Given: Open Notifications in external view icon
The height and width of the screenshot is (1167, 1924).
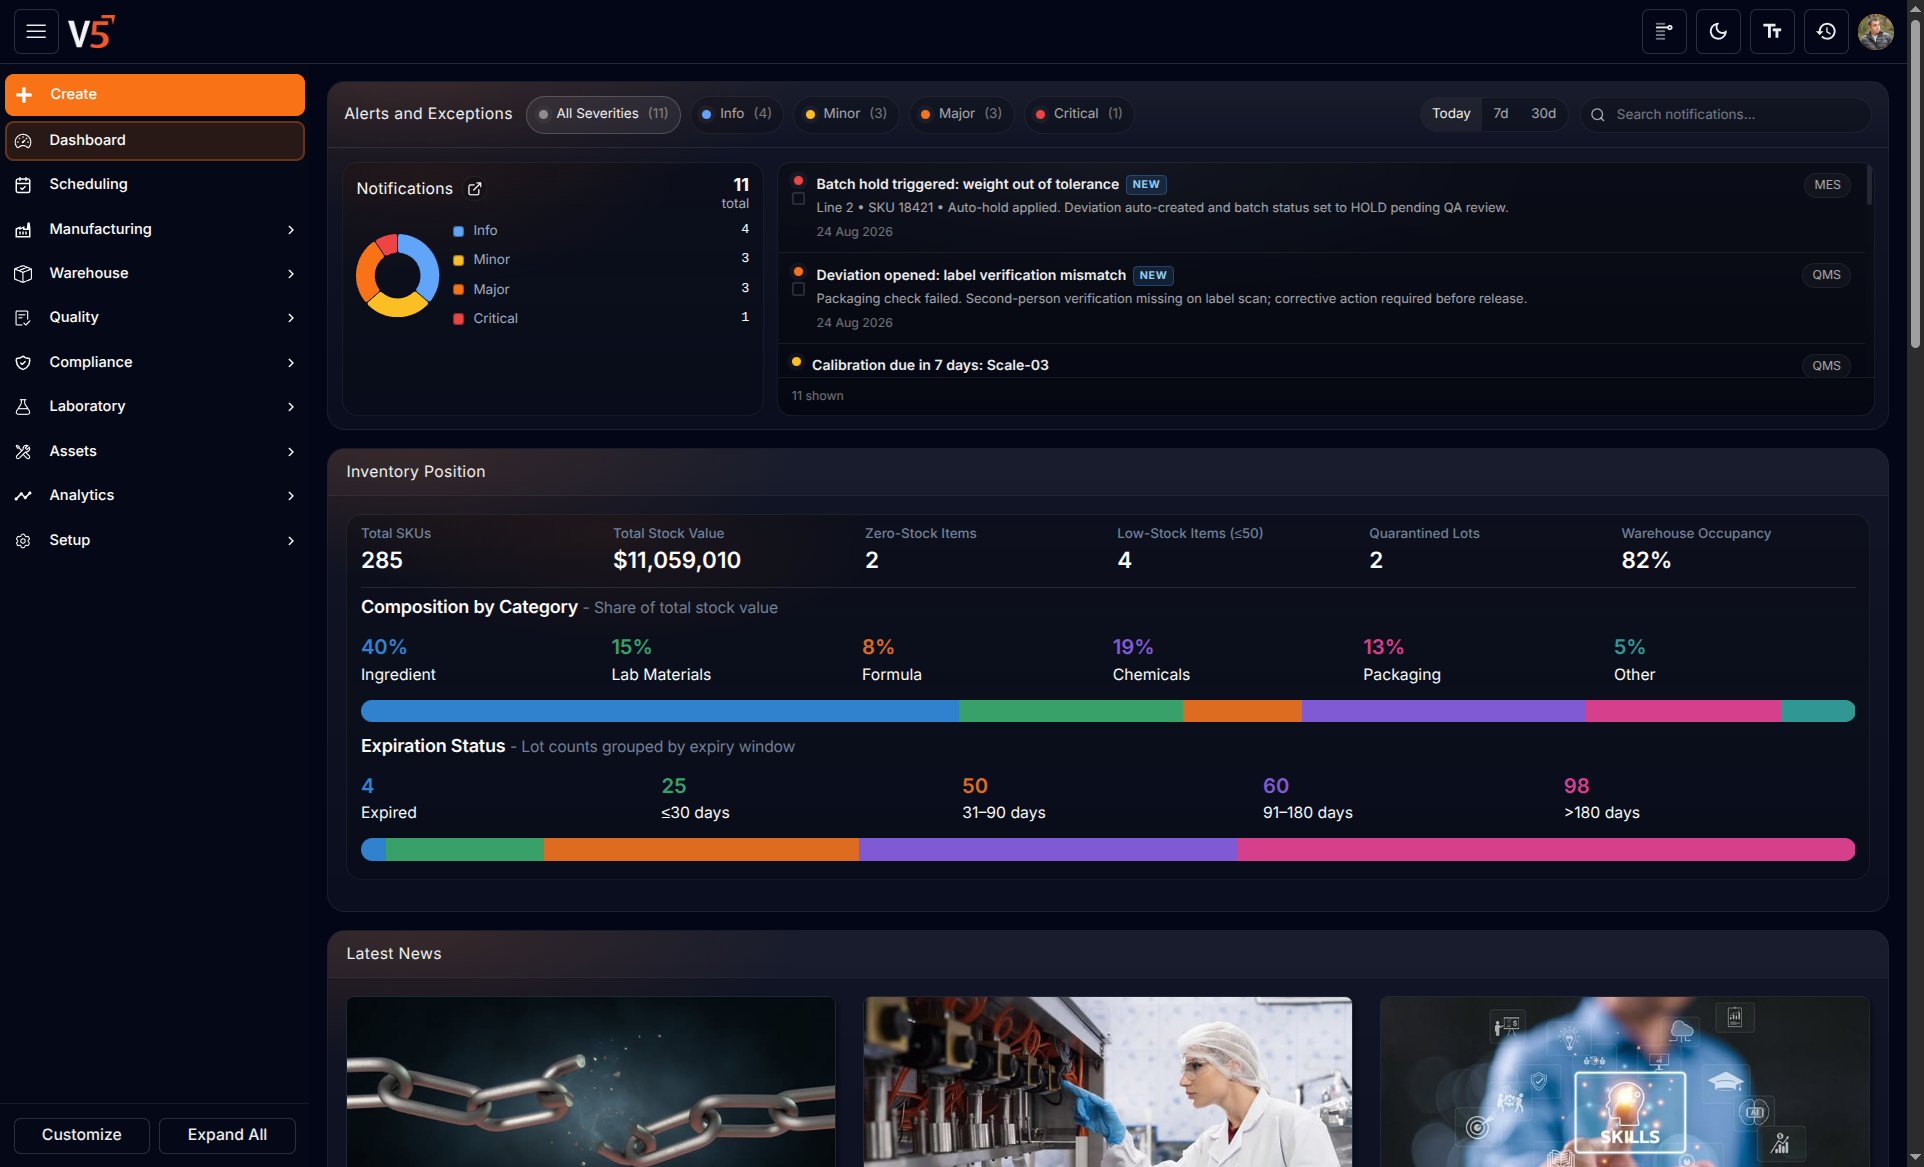Looking at the screenshot, I should tap(475, 189).
